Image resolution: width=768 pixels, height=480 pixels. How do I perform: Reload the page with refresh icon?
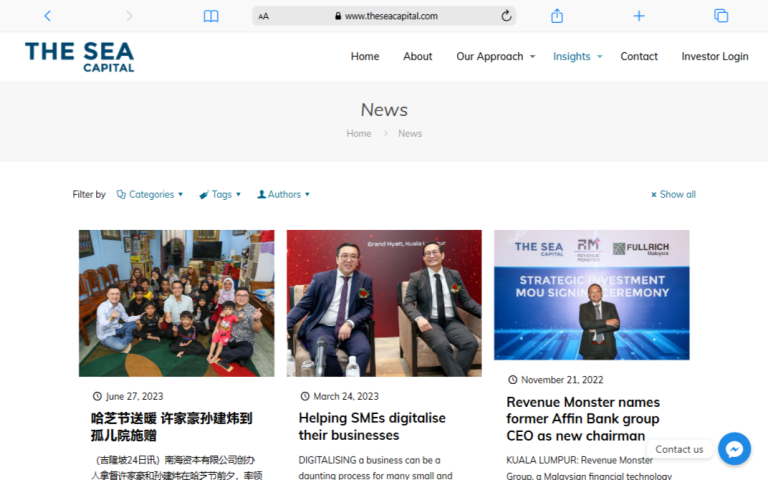pyautogui.click(x=506, y=16)
